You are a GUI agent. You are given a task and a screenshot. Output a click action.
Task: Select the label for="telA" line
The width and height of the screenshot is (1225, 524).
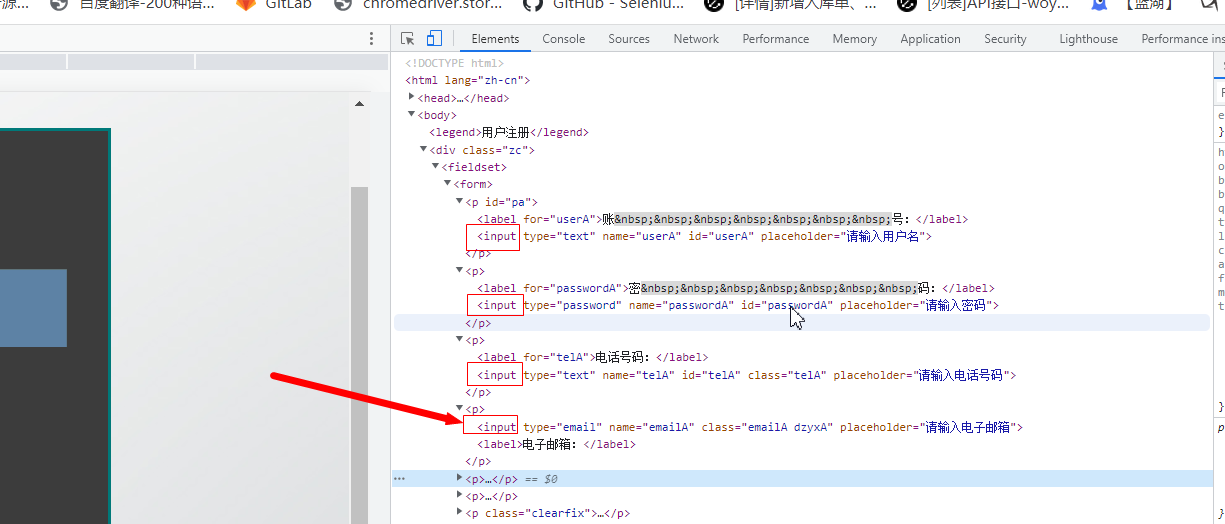[x=592, y=357]
